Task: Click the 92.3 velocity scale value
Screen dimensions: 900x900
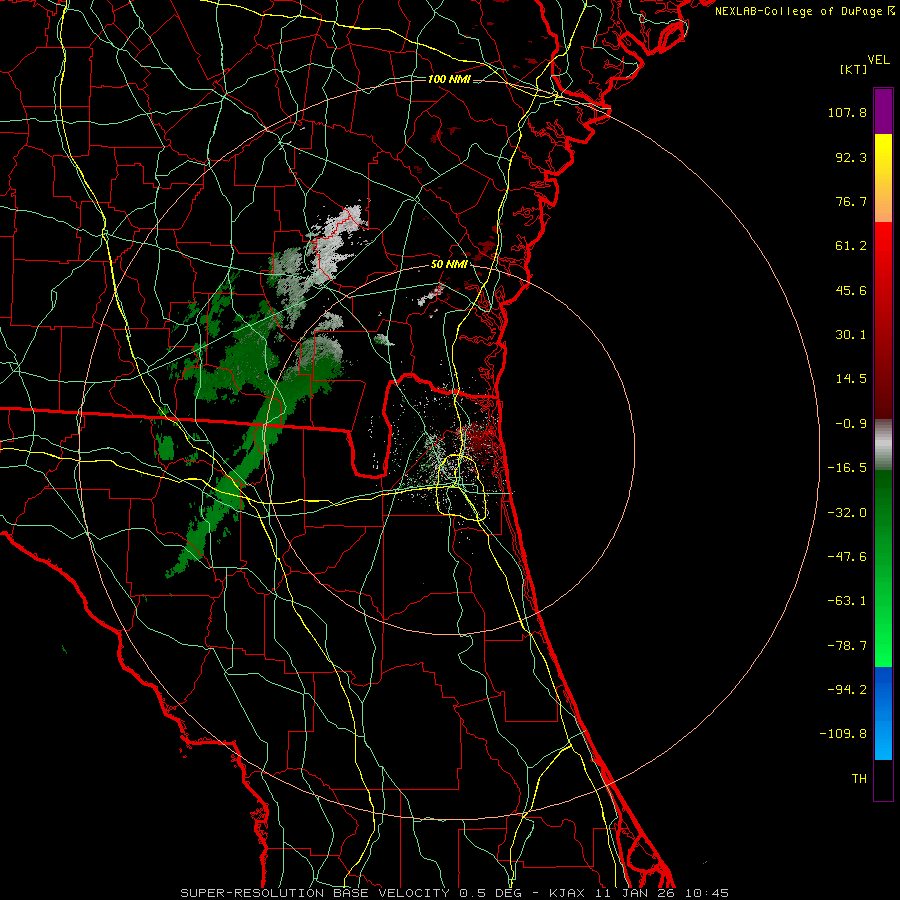Action: (851, 157)
